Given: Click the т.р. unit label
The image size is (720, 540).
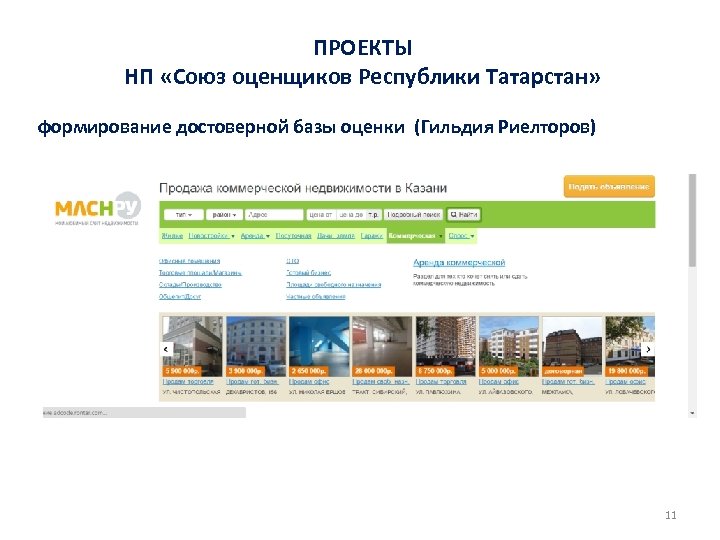Looking at the screenshot, I should [x=374, y=214].
